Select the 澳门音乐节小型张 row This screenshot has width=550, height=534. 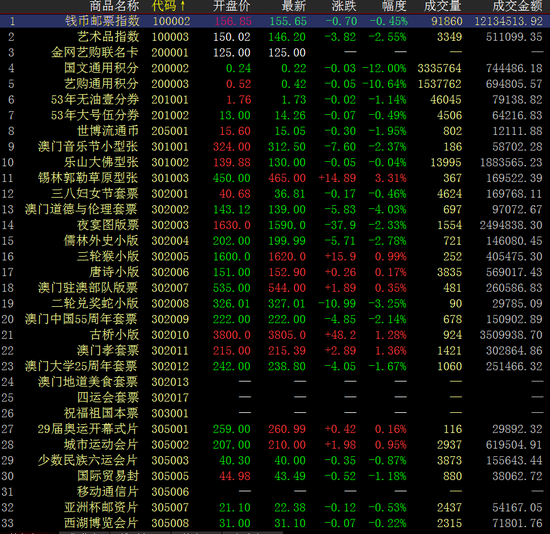point(275,147)
